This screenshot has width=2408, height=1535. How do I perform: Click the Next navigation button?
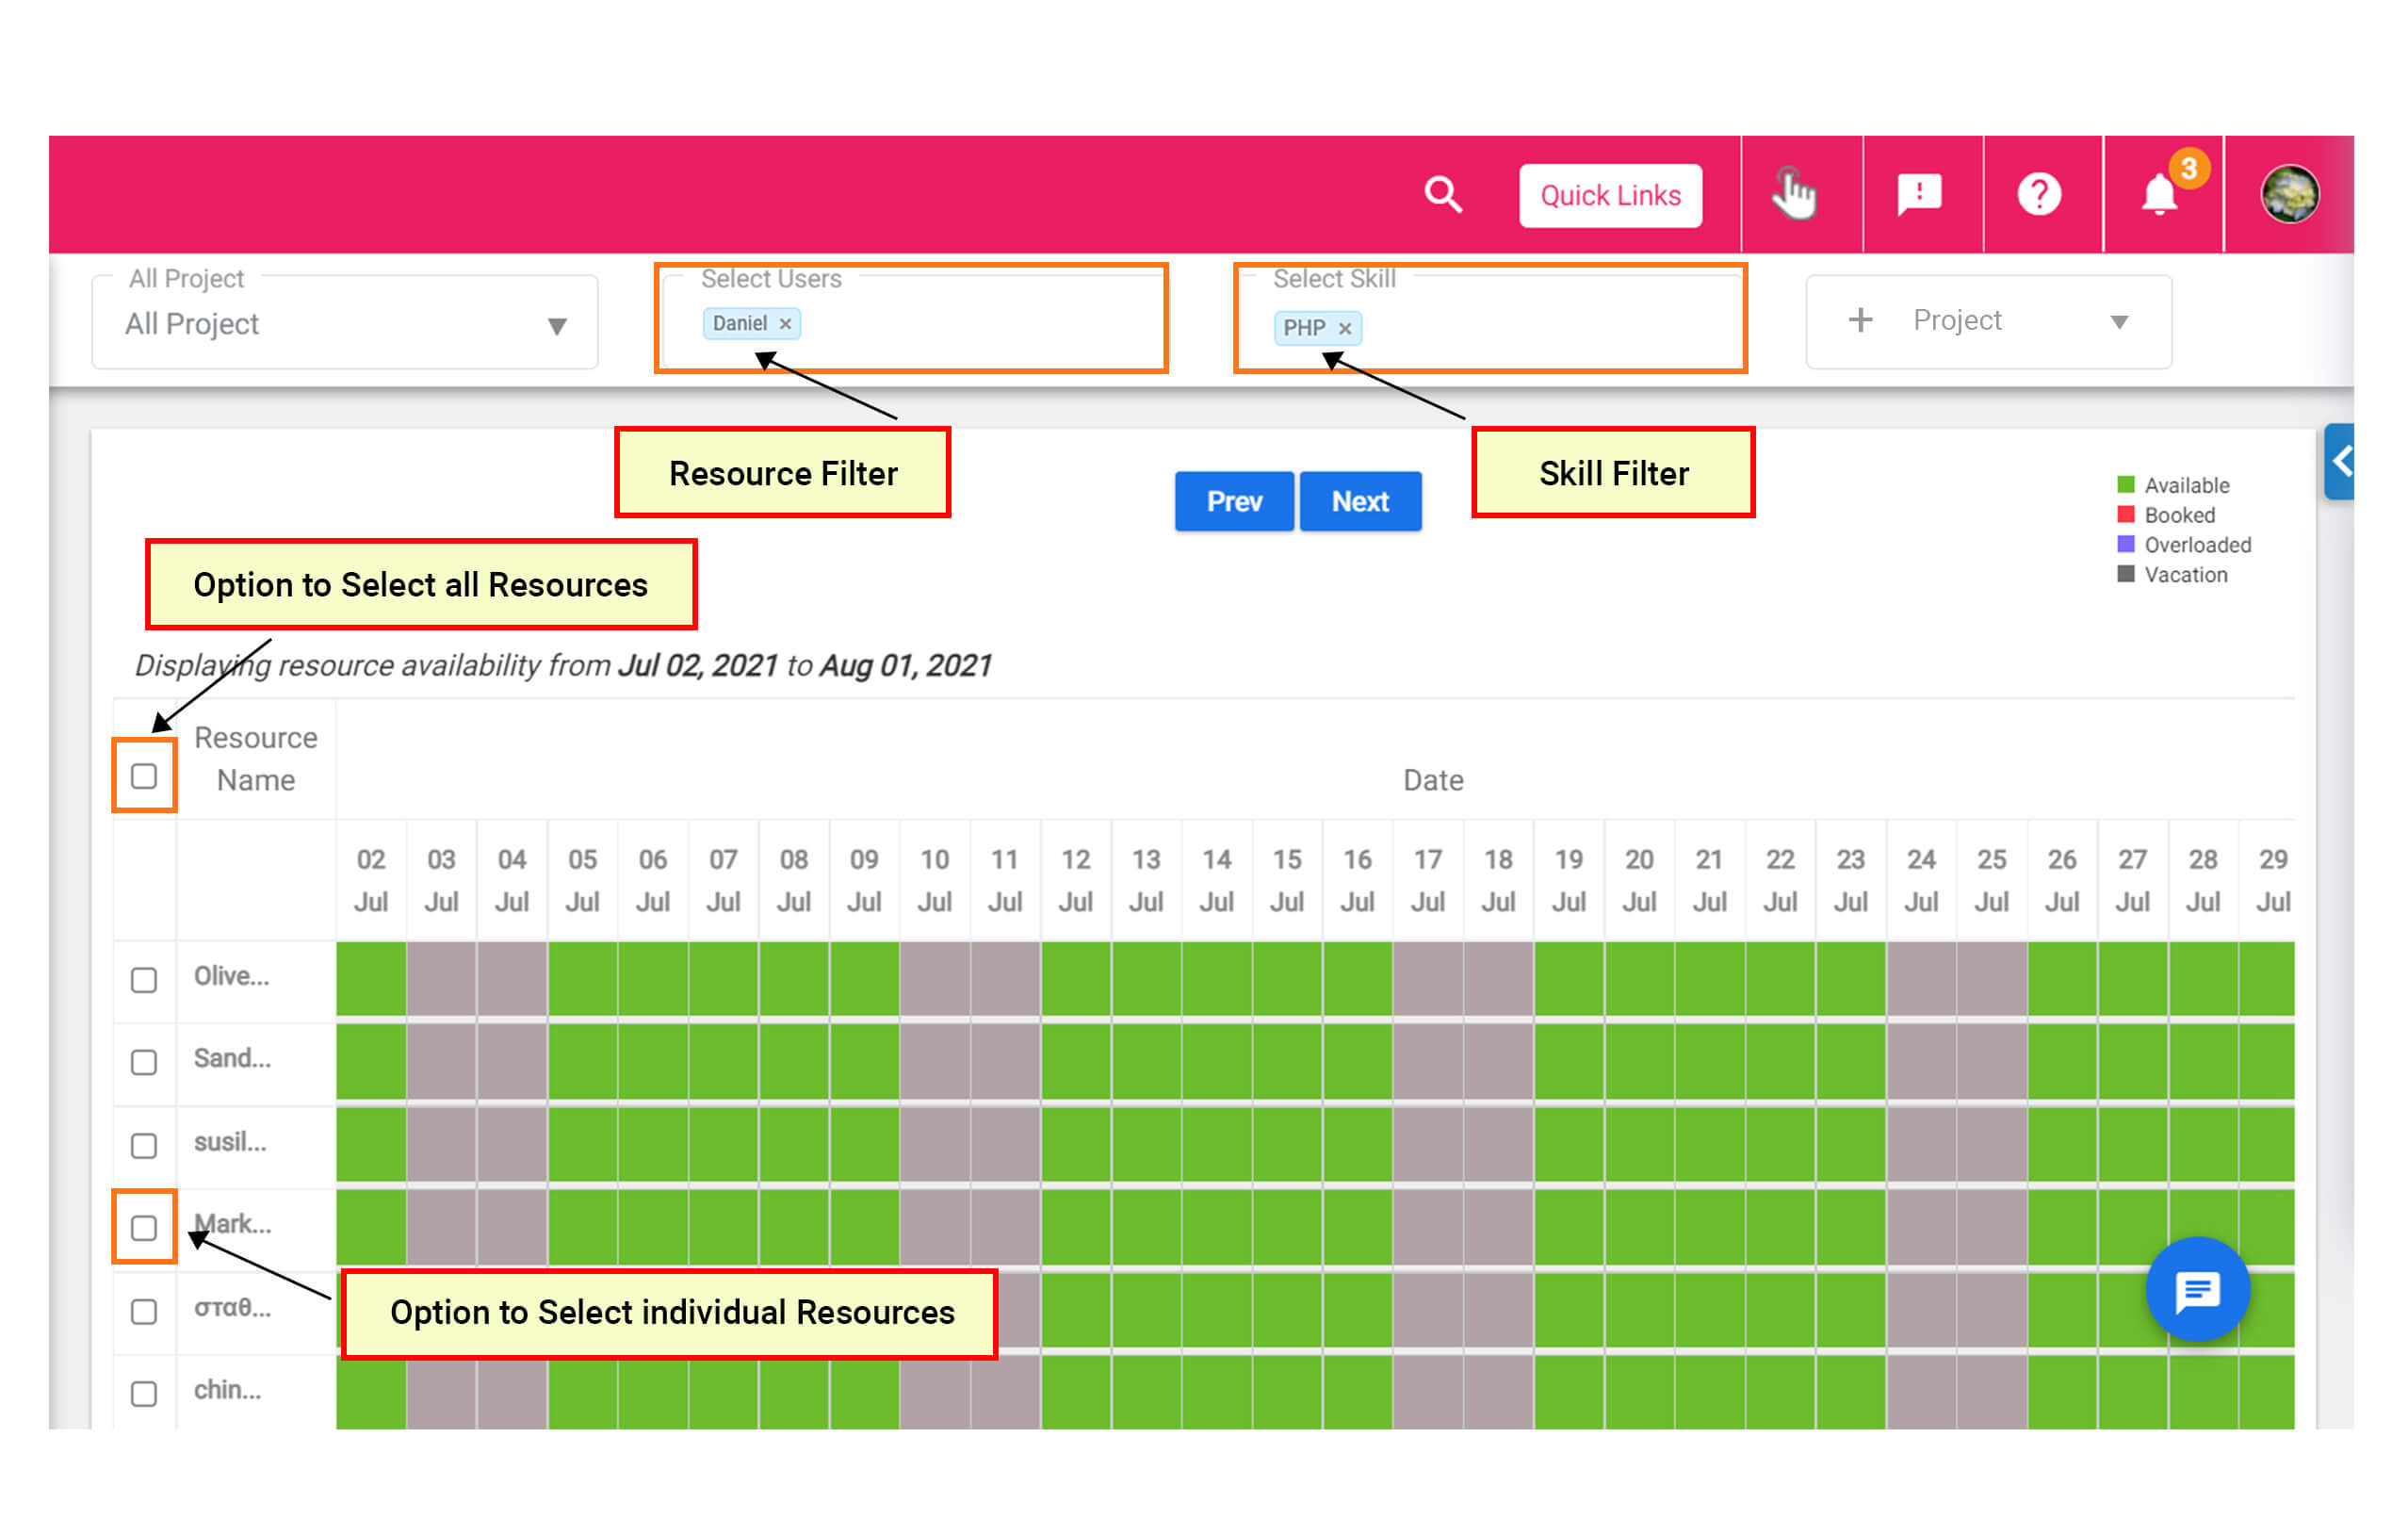pos(1365,498)
